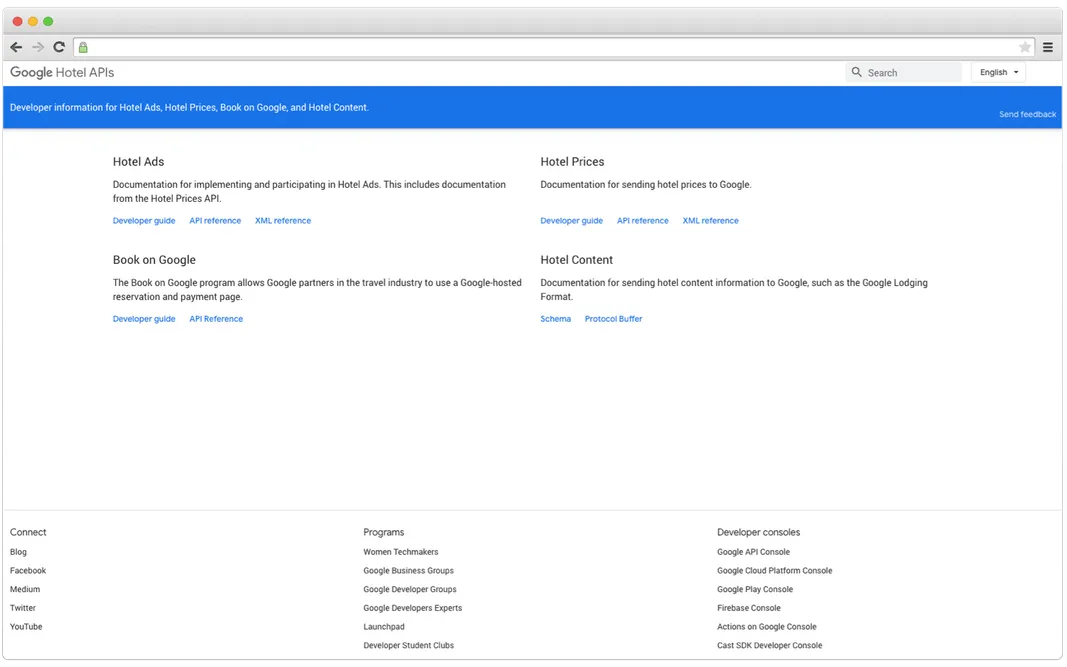Click the Connect footer heading
This screenshot has width=1067, height=667.
click(28, 532)
